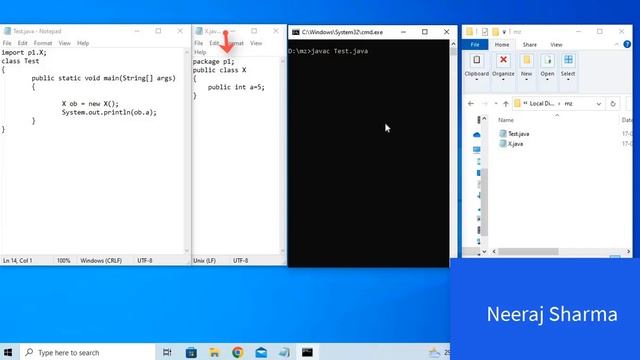Click "System.out.println(ob.a);" line in Test.java
Screen dimensions: 640x360
click(109, 112)
